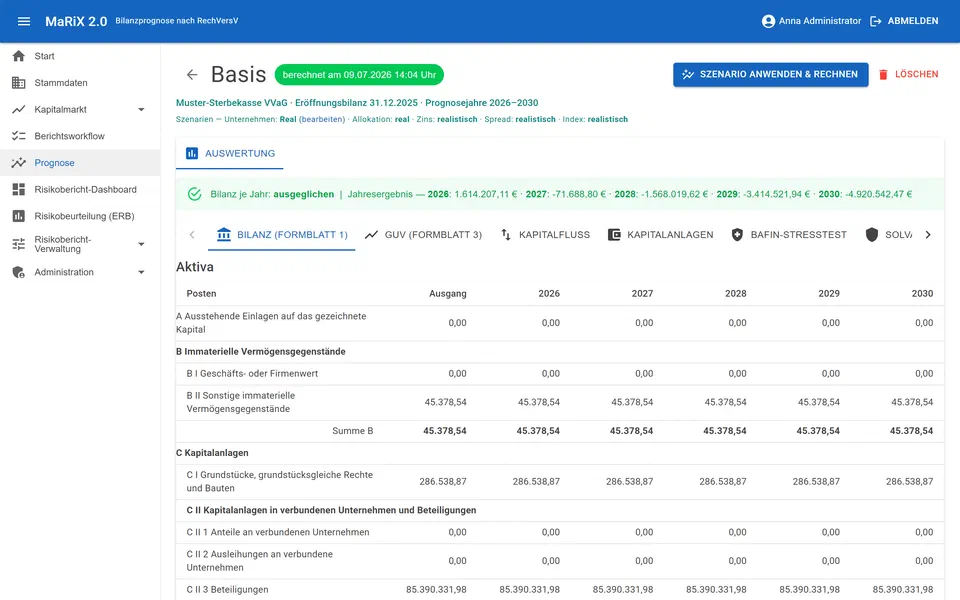Click the Abmelden button

904,21
